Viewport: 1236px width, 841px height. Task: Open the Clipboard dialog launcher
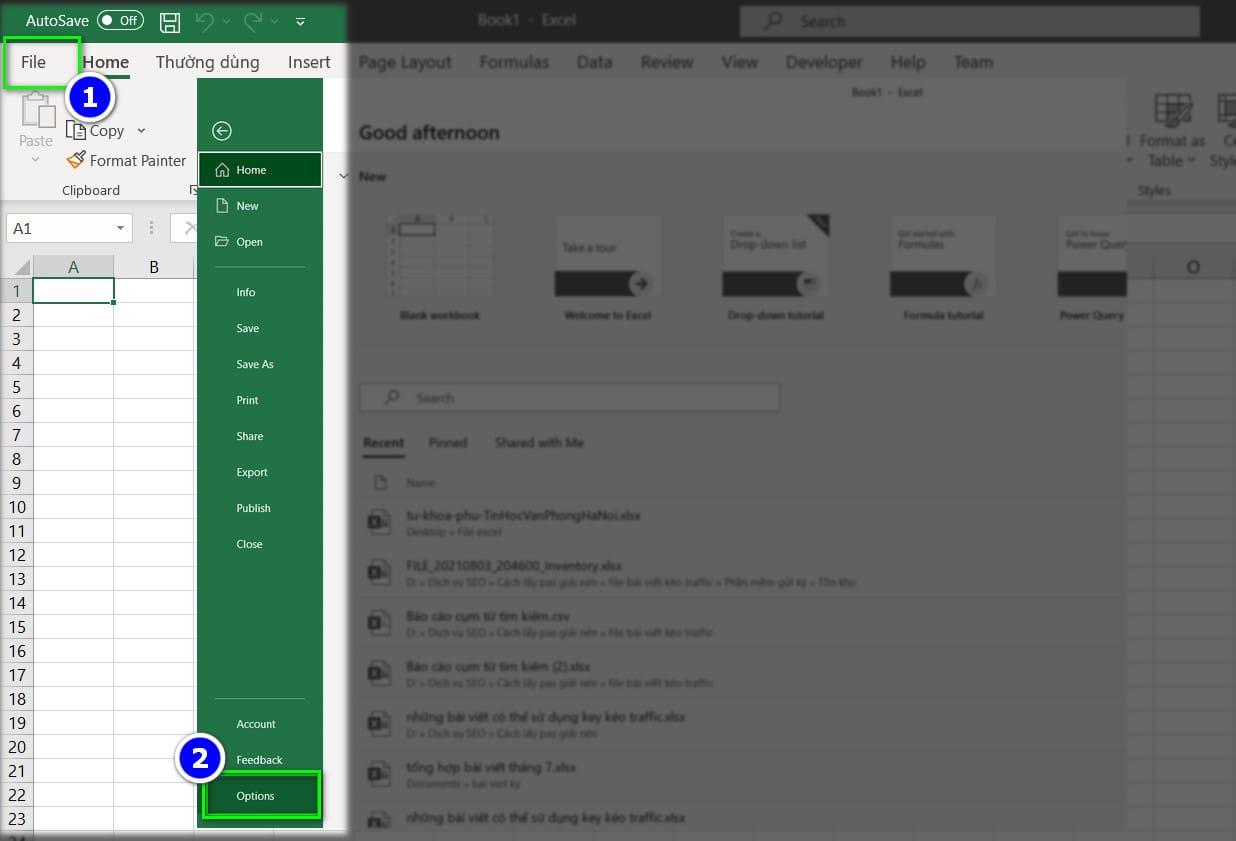pyautogui.click(x=194, y=190)
